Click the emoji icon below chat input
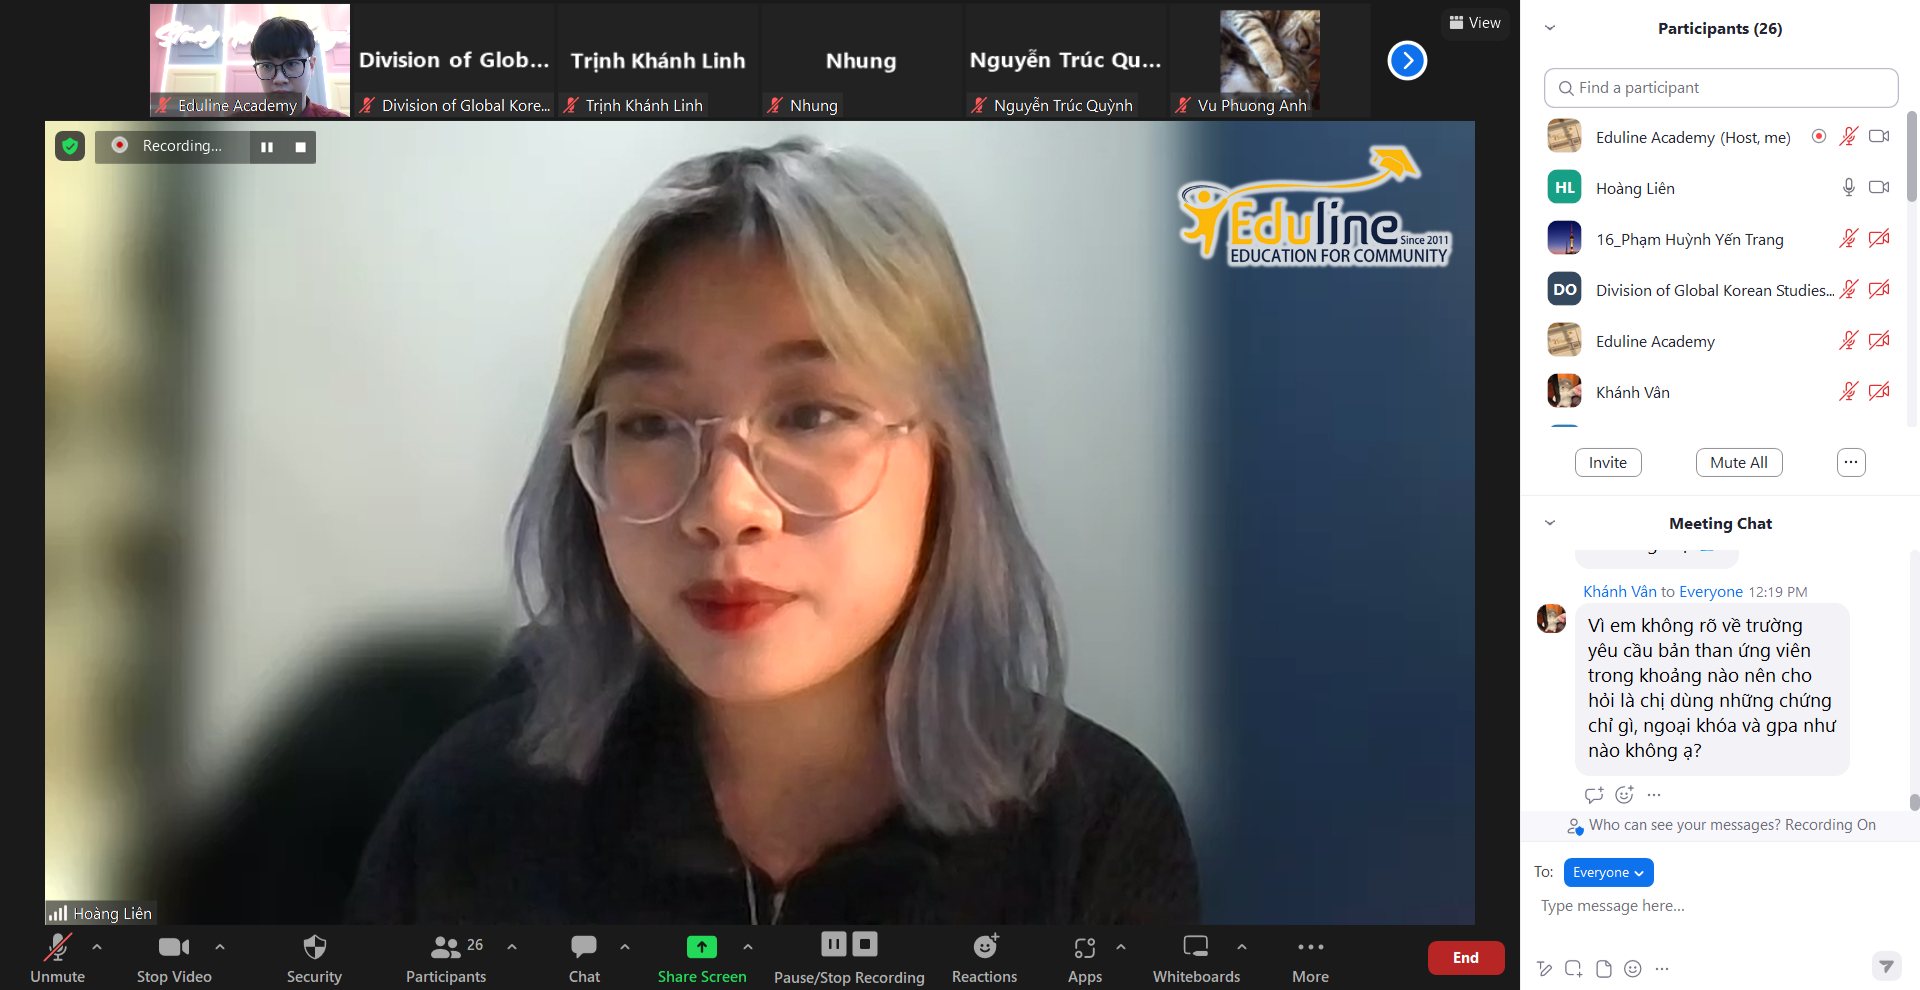 click(x=1633, y=968)
